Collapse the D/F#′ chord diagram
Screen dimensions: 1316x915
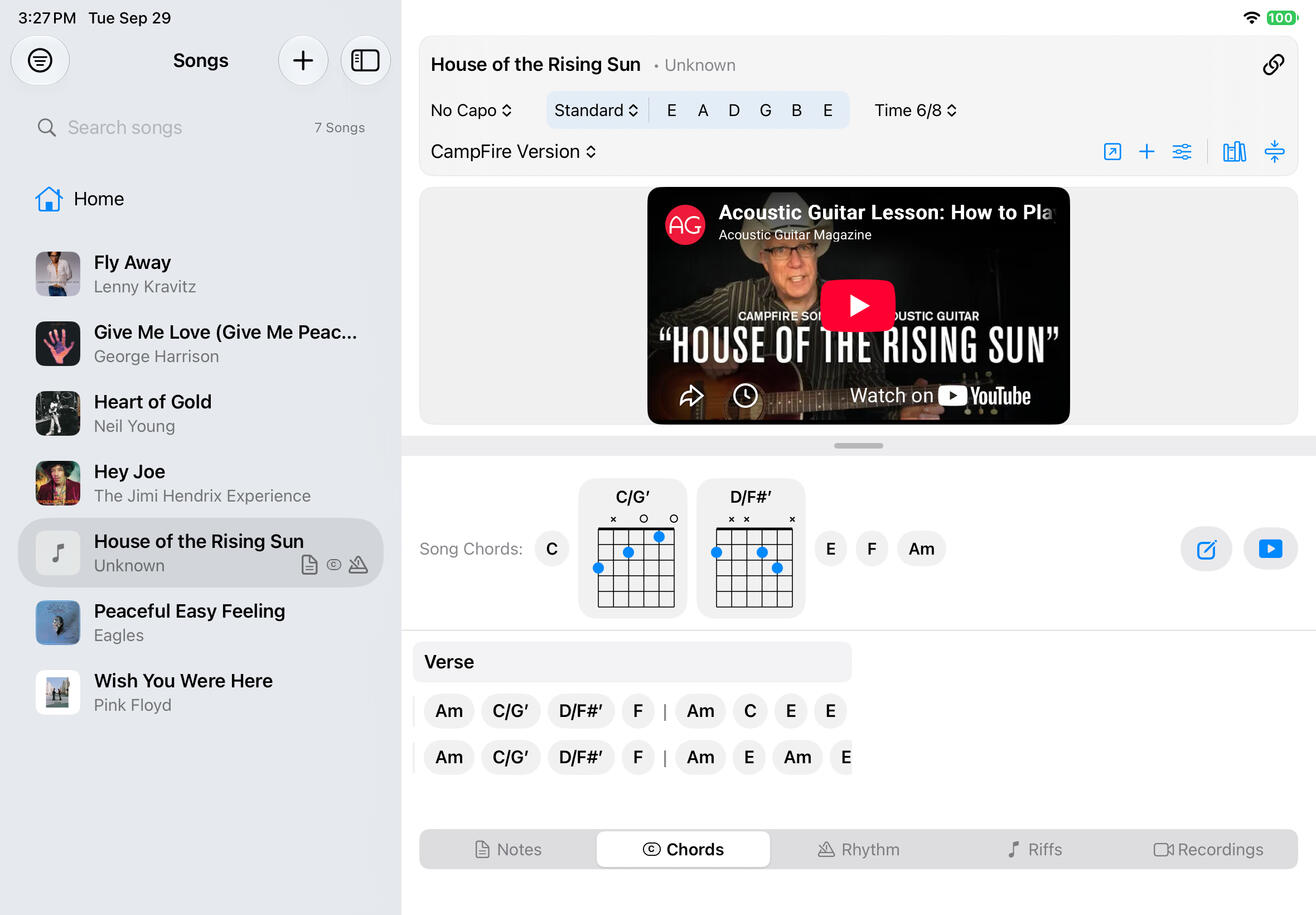click(751, 548)
